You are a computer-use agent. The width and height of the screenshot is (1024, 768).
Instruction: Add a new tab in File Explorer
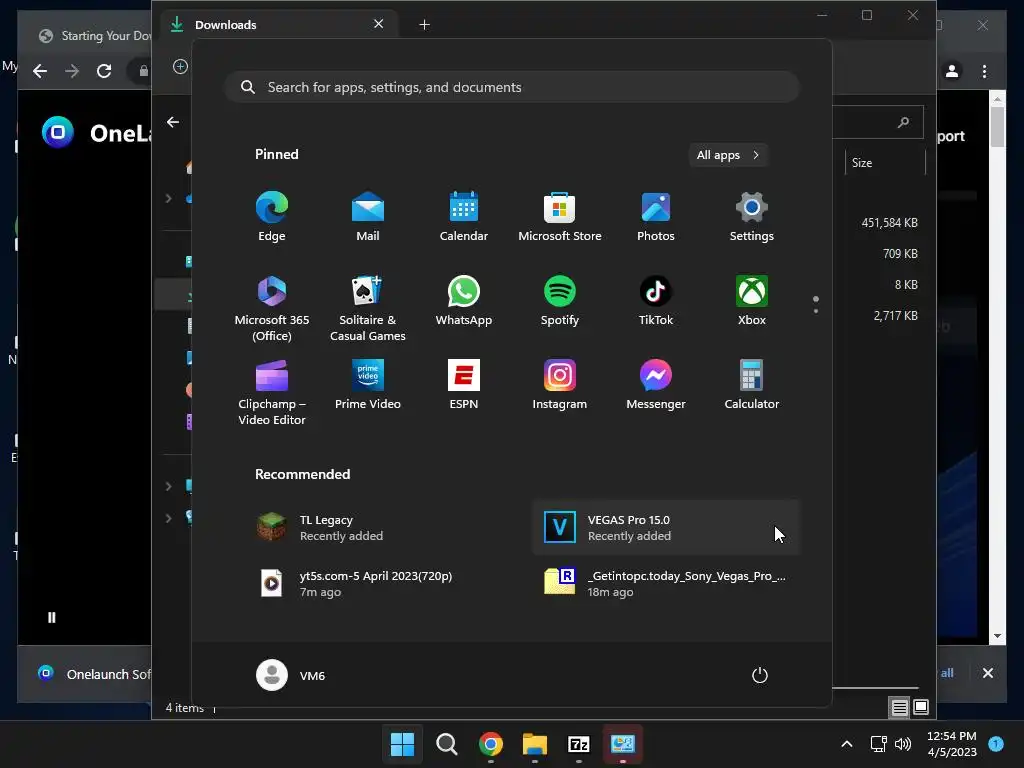click(x=424, y=25)
